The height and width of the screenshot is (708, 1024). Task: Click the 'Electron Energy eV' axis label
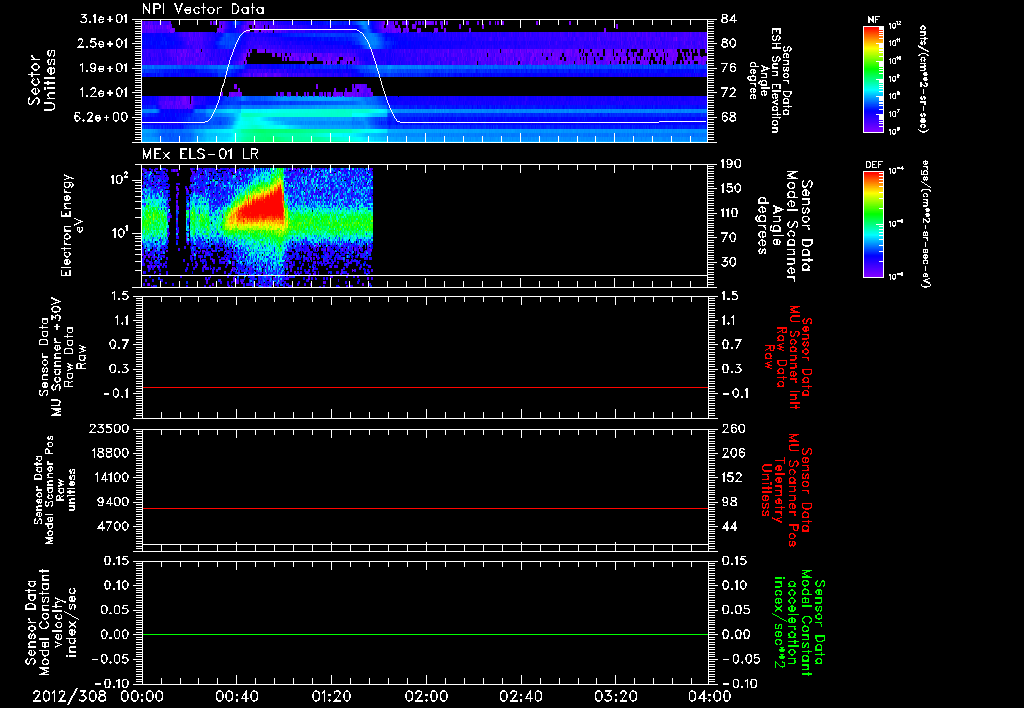click(72, 225)
